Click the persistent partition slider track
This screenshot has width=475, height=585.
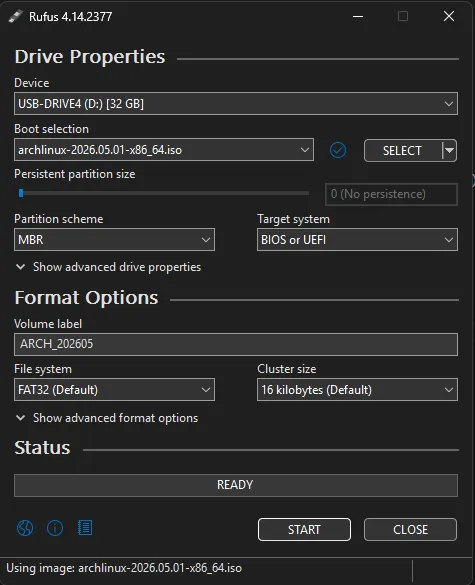point(164,193)
